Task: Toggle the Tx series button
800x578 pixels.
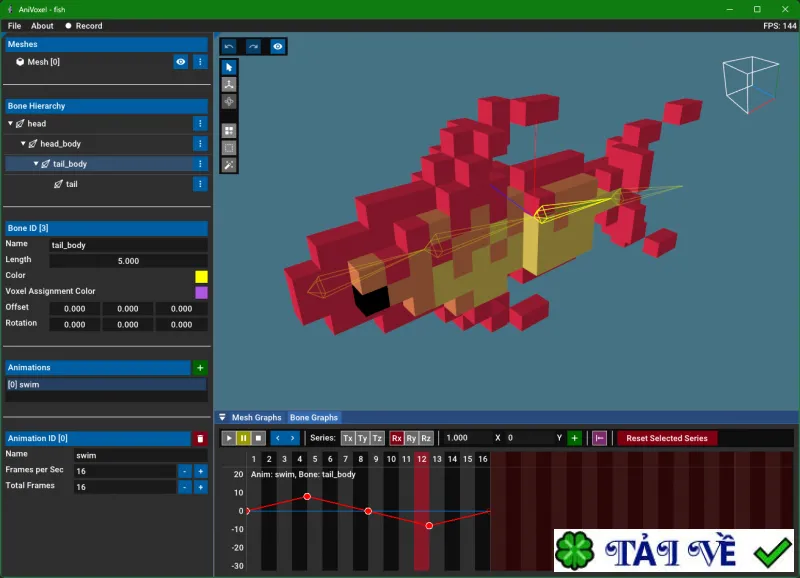Action: click(x=347, y=438)
